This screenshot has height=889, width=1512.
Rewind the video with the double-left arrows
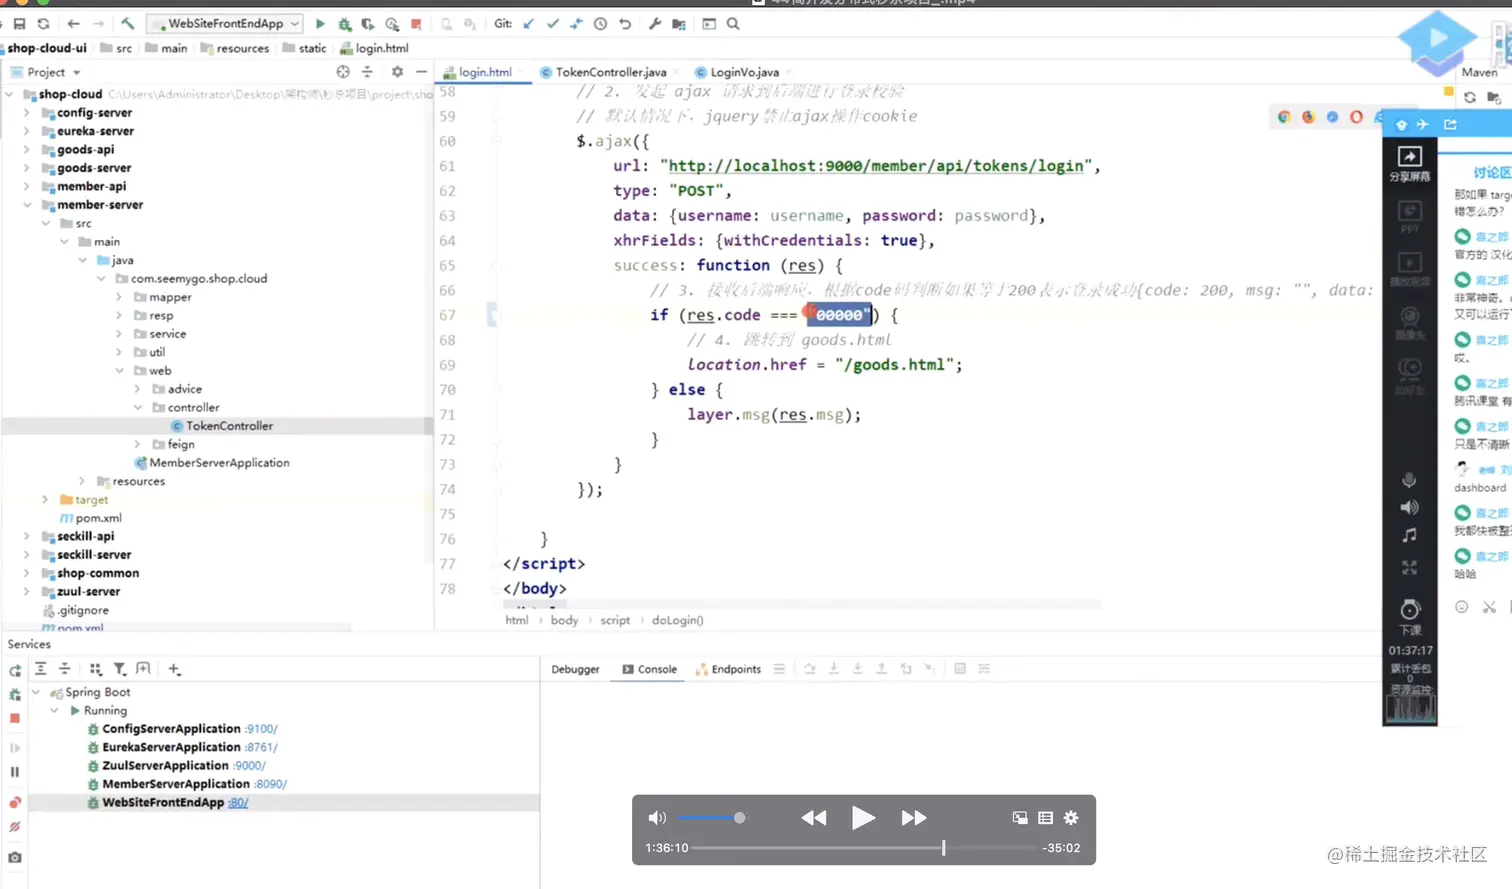pyautogui.click(x=814, y=818)
